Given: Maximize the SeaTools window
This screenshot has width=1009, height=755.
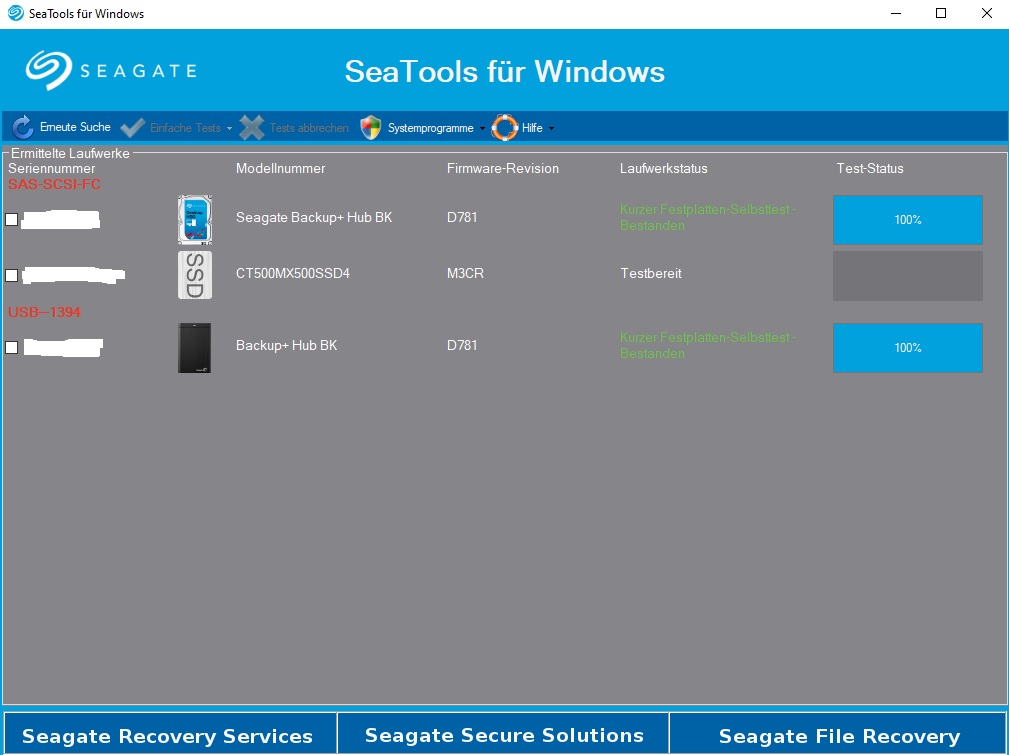Looking at the screenshot, I should click(x=941, y=13).
